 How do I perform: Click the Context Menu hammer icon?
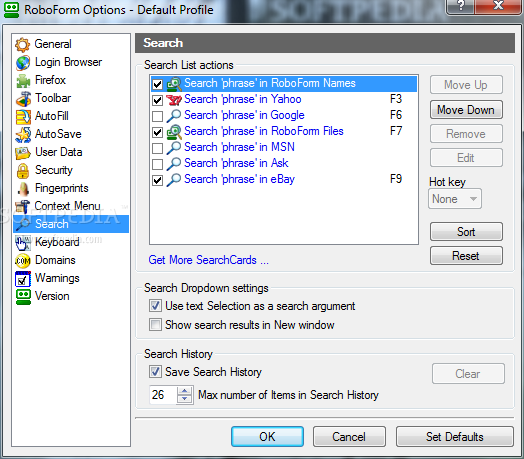(x=23, y=207)
